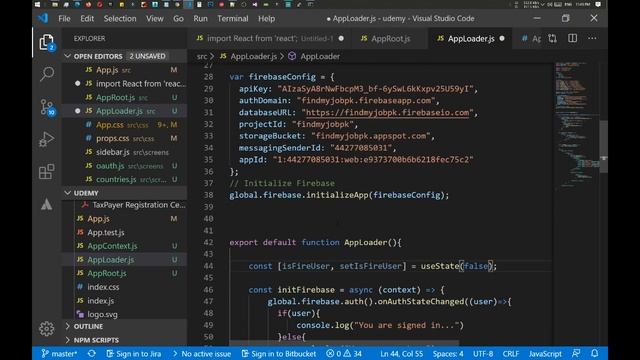Open the Run and Debug view

point(47,139)
